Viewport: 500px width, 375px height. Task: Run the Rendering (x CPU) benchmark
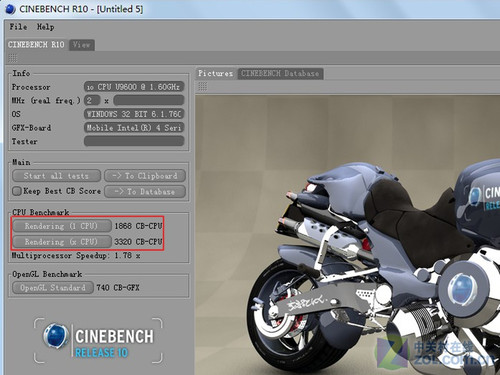pyautogui.click(x=62, y=242)
